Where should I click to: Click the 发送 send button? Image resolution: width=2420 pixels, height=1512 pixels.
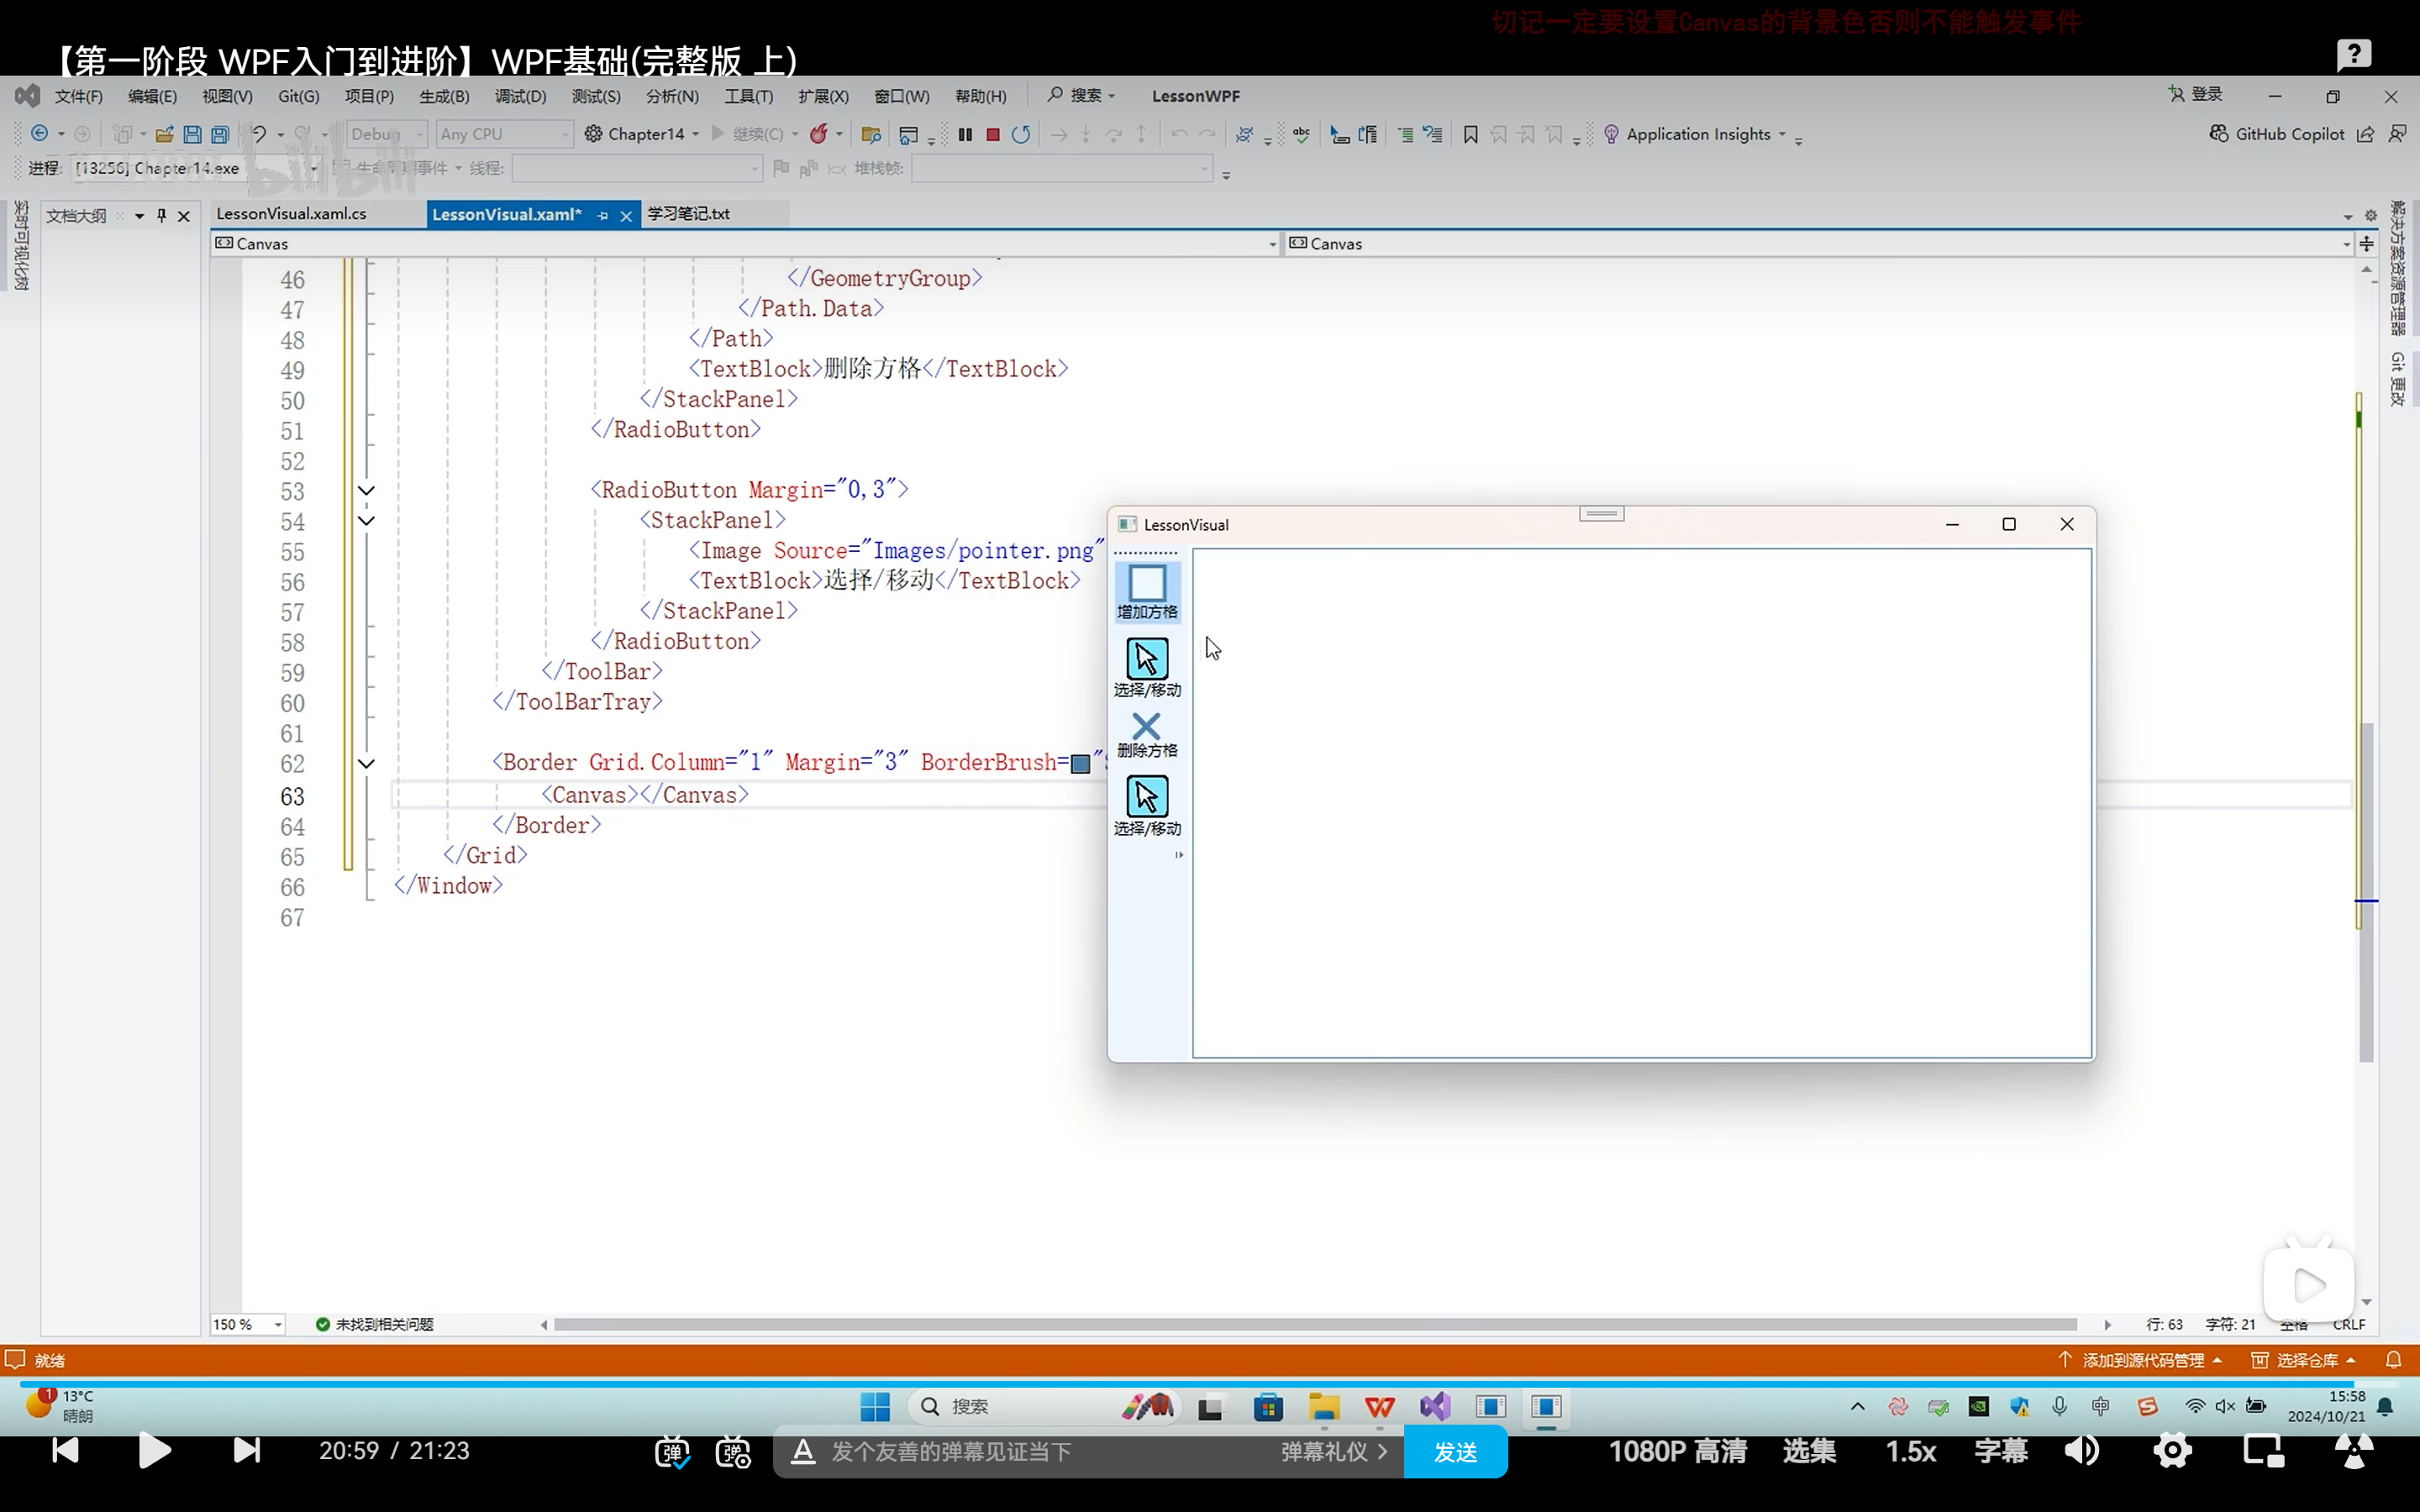click(1455, 1451)
